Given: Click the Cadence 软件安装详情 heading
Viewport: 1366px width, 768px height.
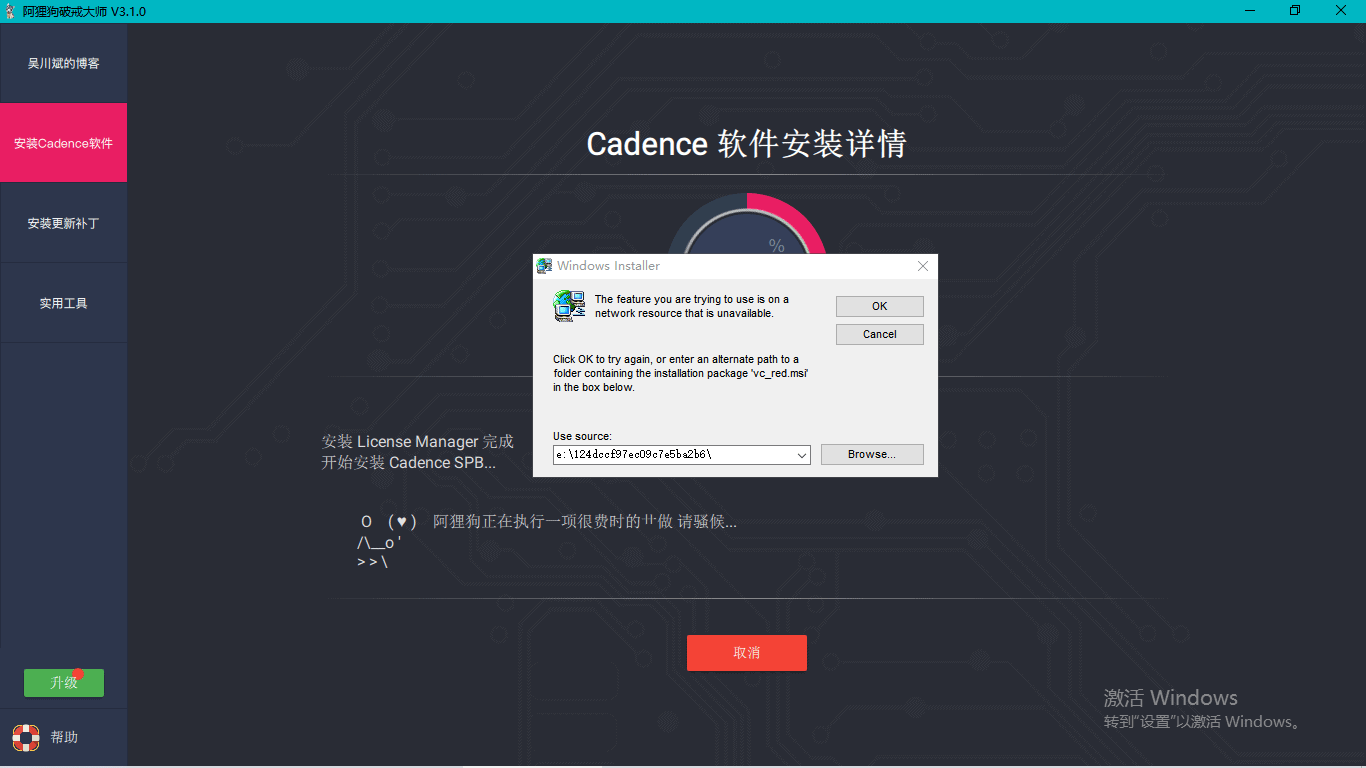Looking at the screenshot, I should tap(747, 143).
